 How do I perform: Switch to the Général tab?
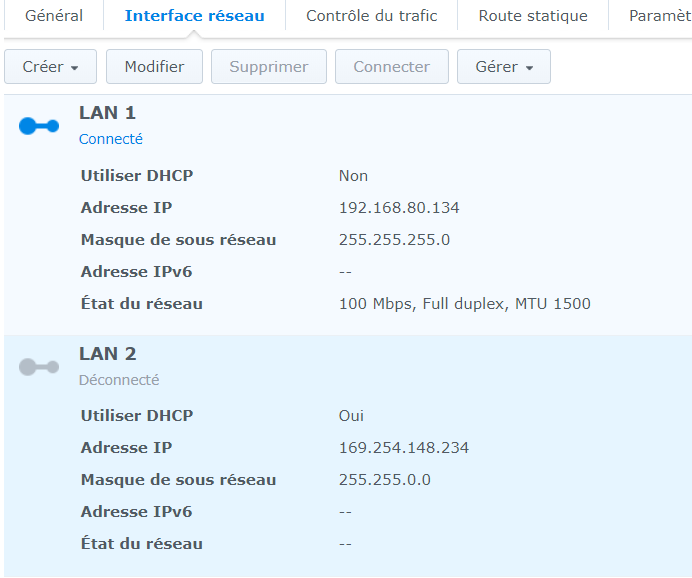pos(54,16)
